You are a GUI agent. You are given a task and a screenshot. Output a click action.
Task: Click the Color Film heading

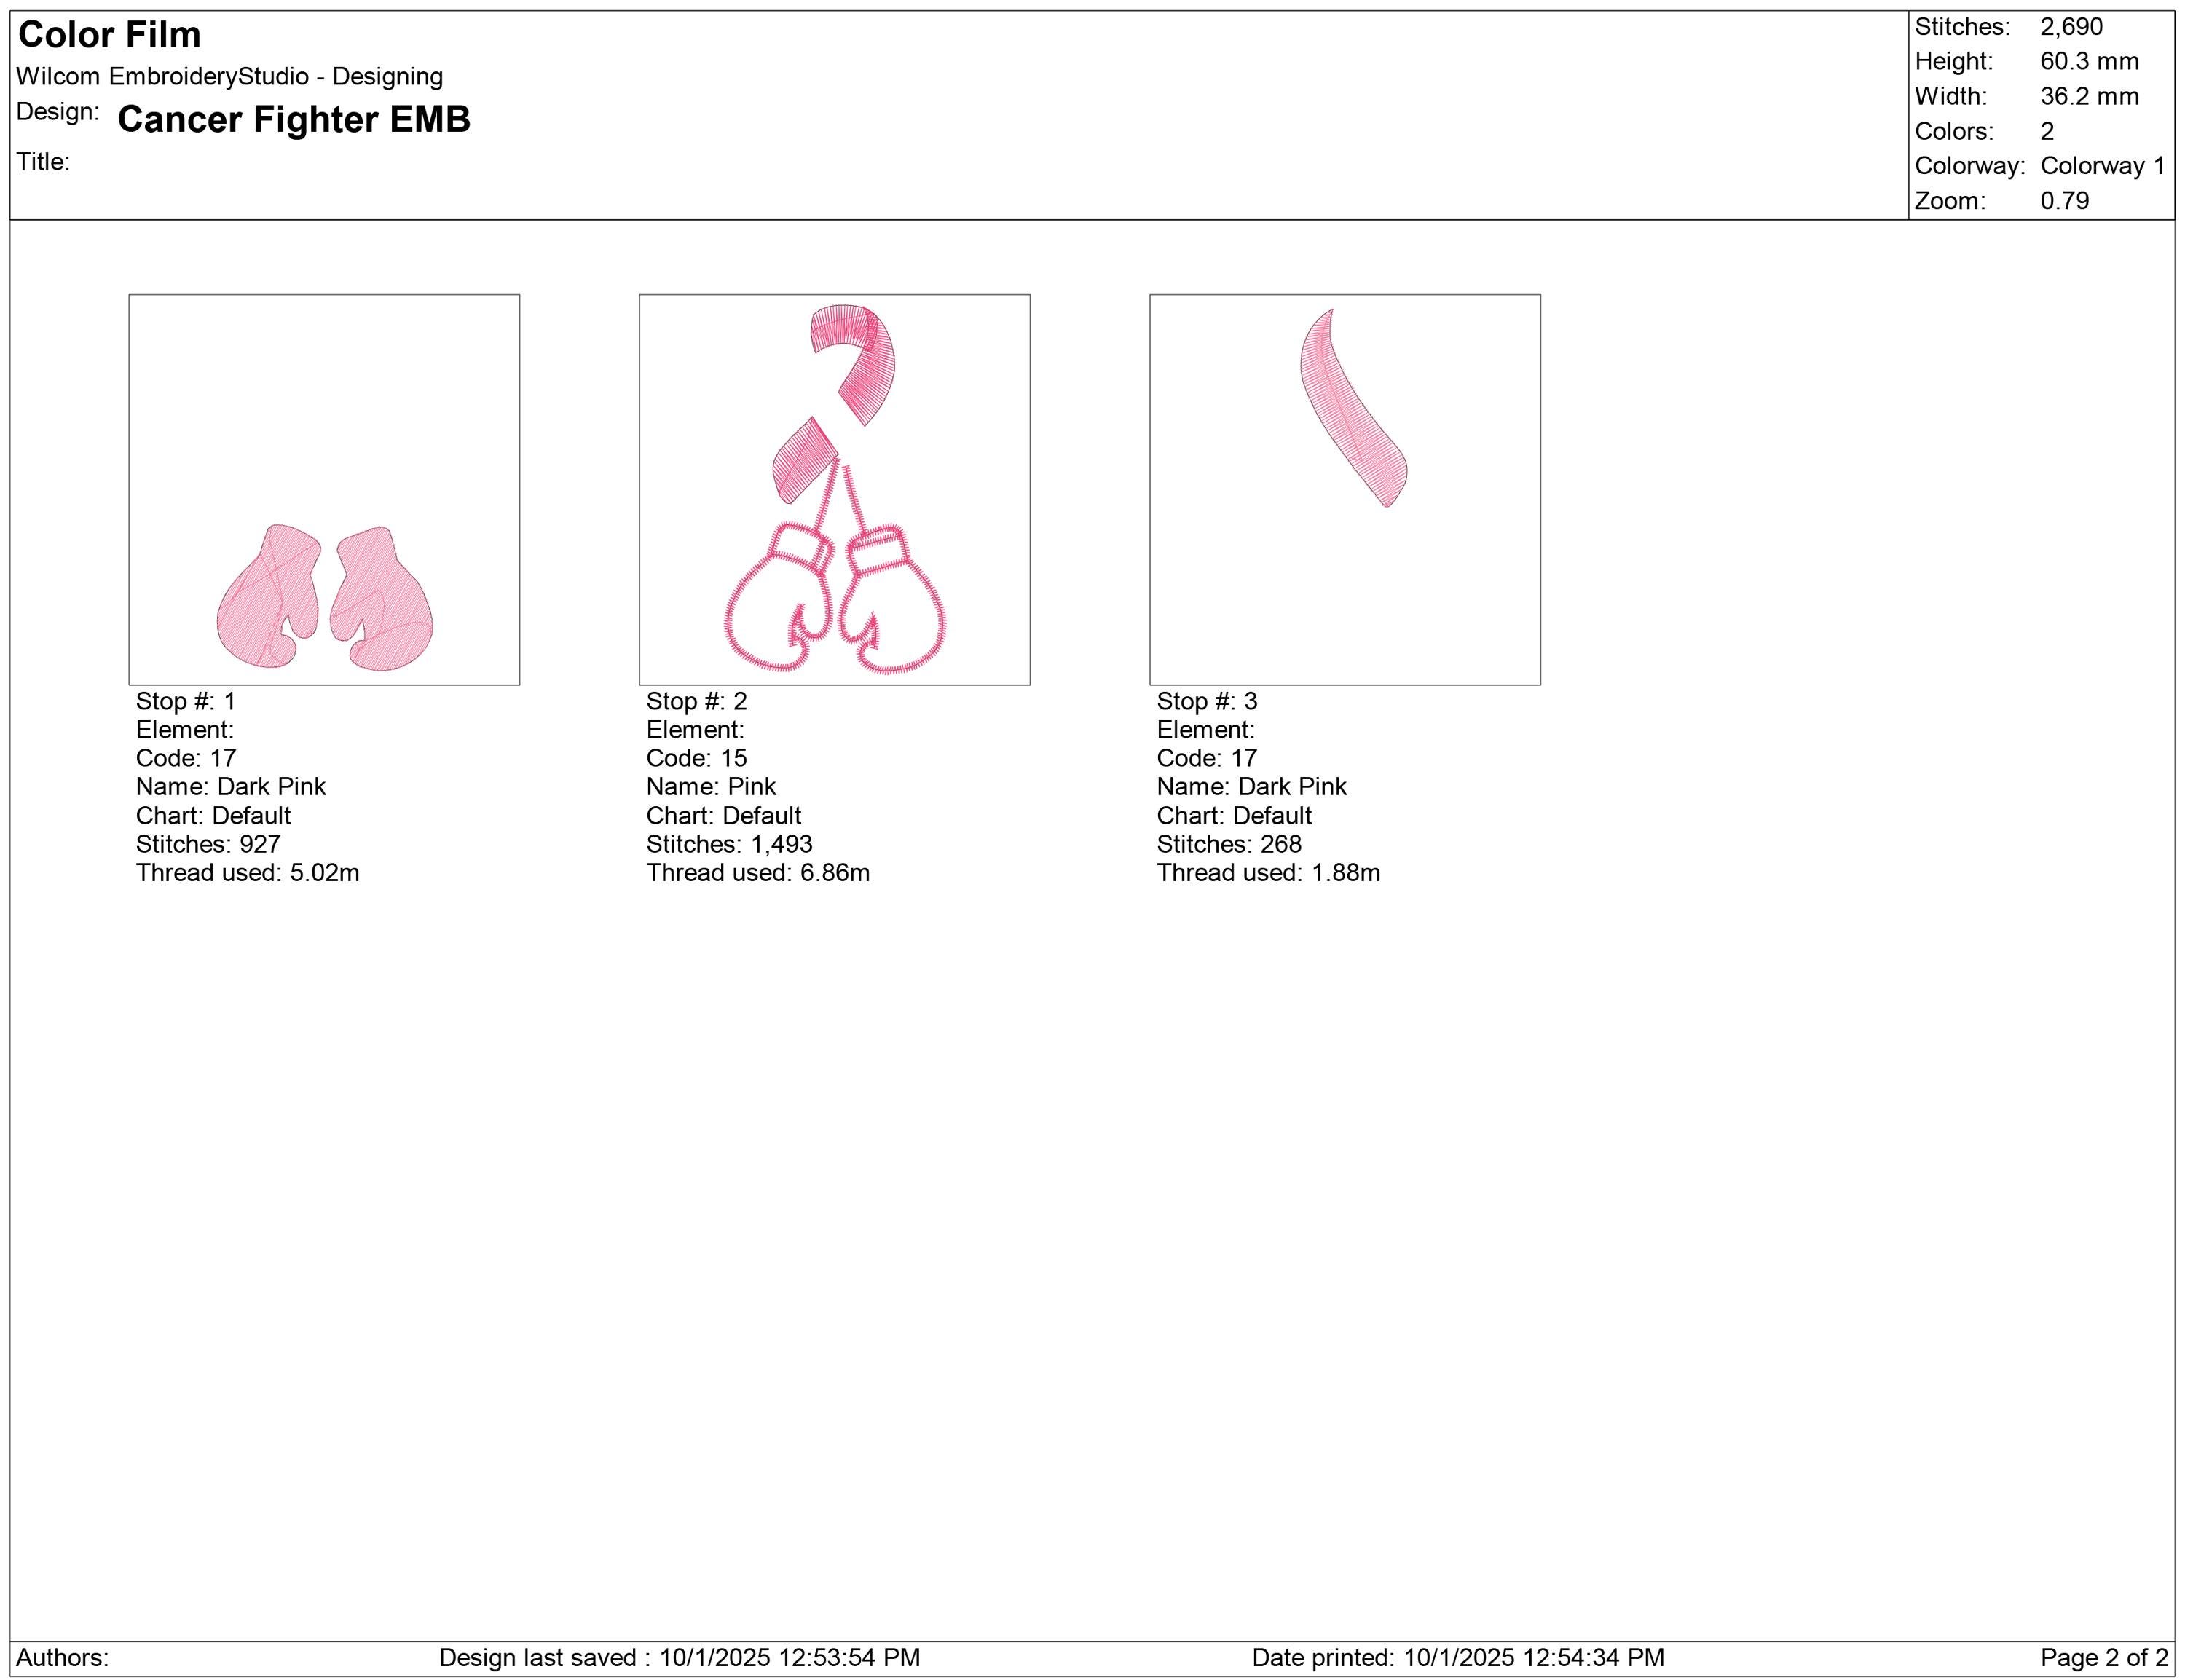click(110, 35)
